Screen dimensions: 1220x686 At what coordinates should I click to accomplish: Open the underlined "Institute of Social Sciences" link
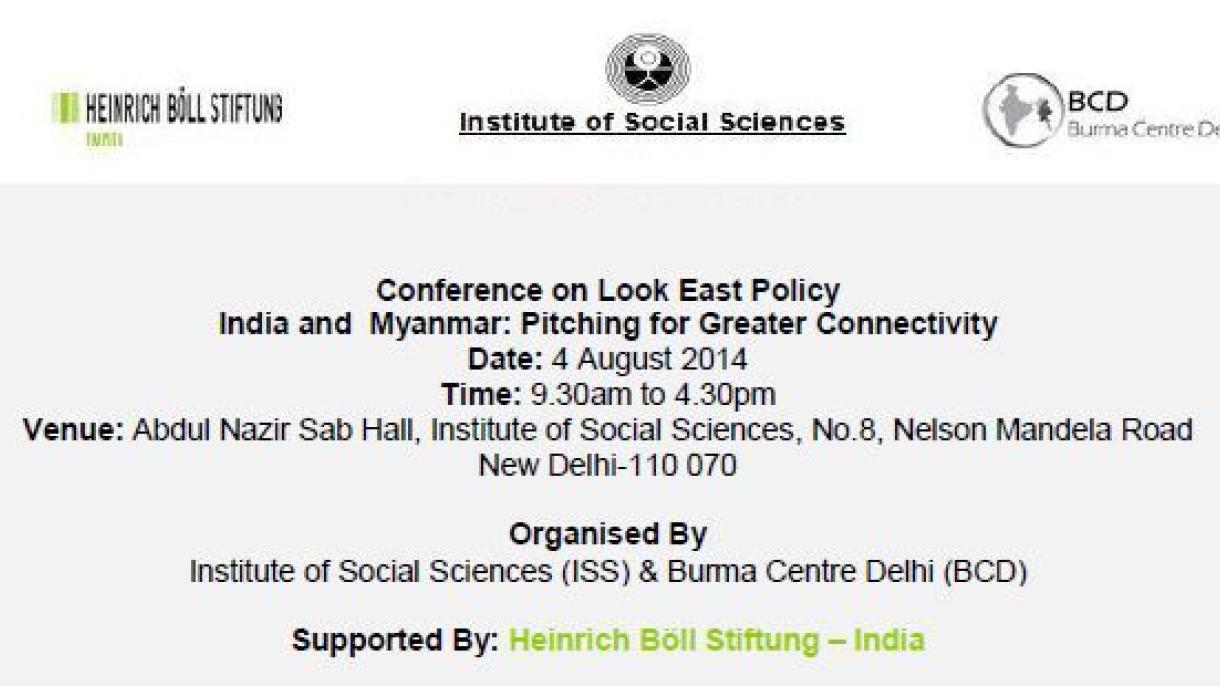652,123
